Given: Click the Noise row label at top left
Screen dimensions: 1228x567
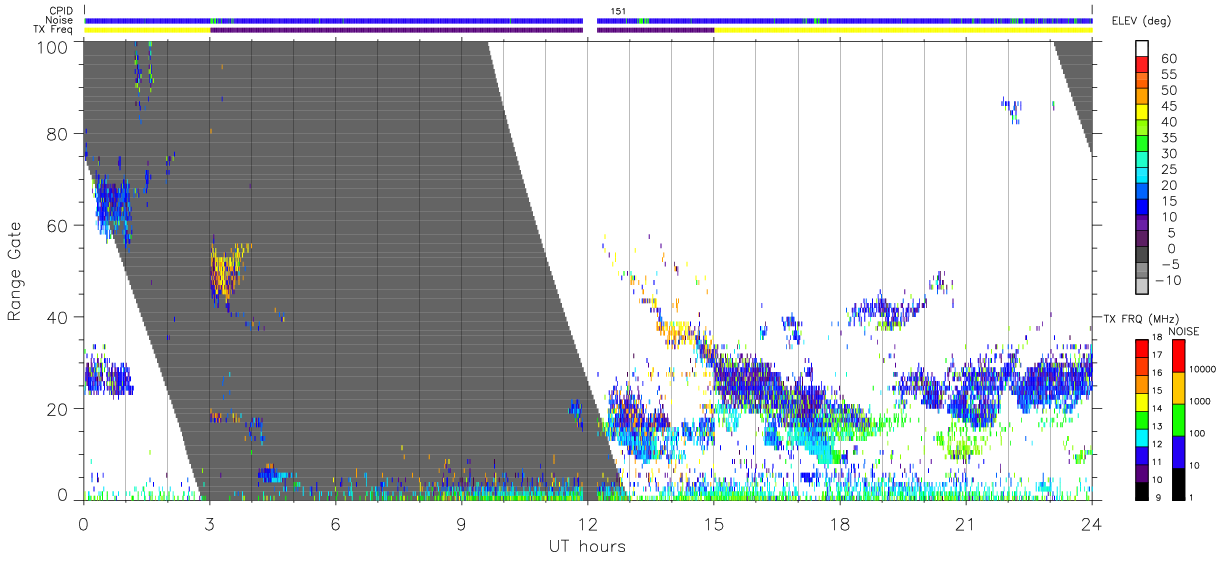Looking at the screenshot, I should [60, 20].
